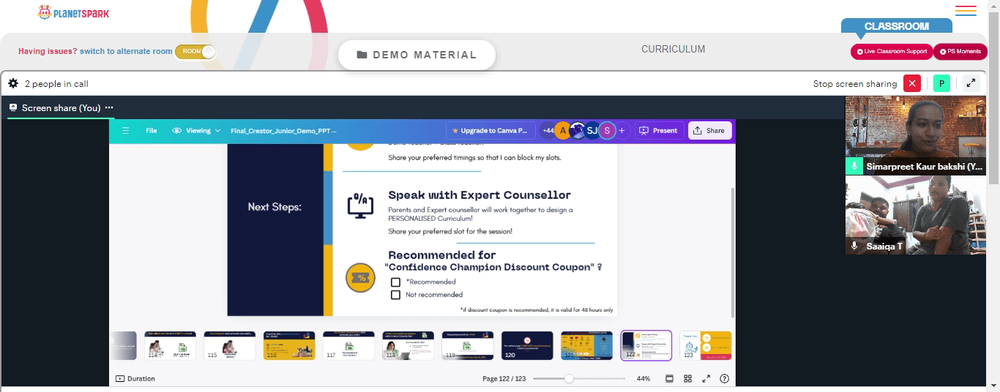Viewport: 1000px width, 392px height.
Task: Select slide thumbnail 114
Action: (170, 345)
